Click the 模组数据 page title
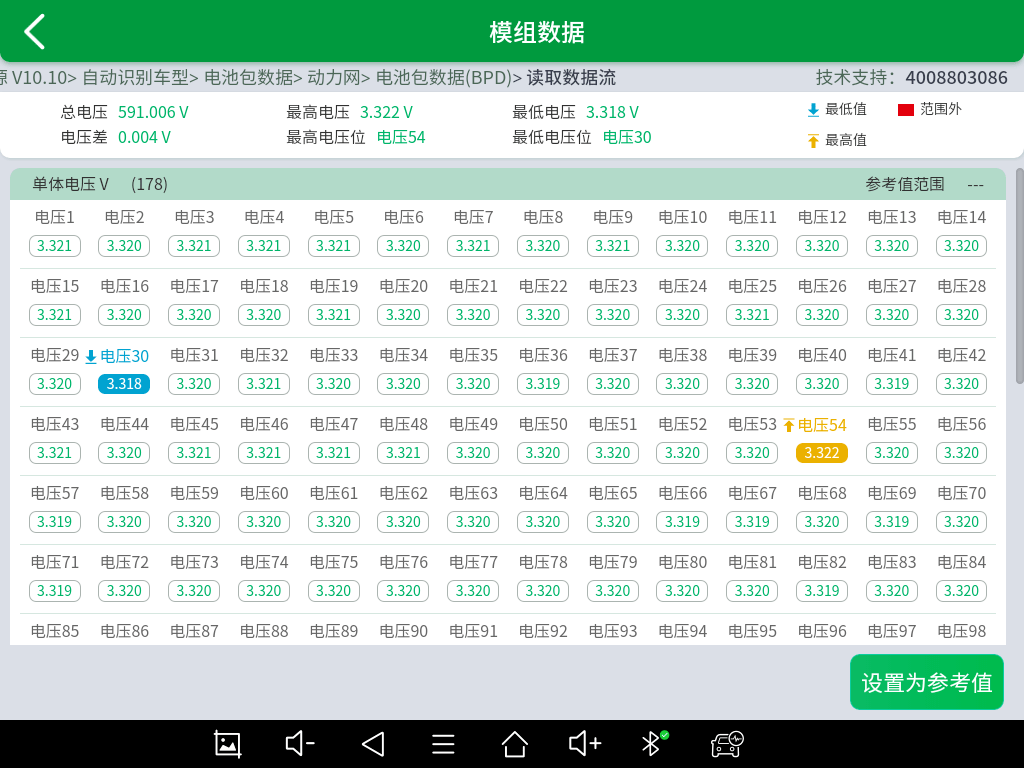 537,32
